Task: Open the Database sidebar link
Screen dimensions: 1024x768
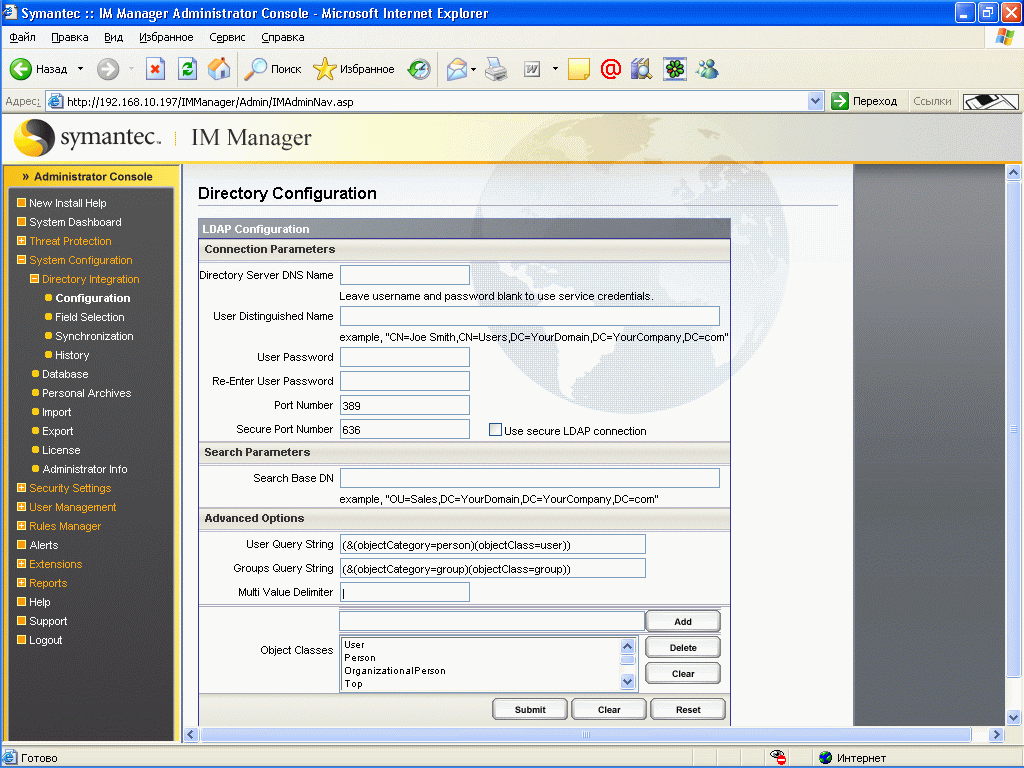Action: [x=65, y=374]
